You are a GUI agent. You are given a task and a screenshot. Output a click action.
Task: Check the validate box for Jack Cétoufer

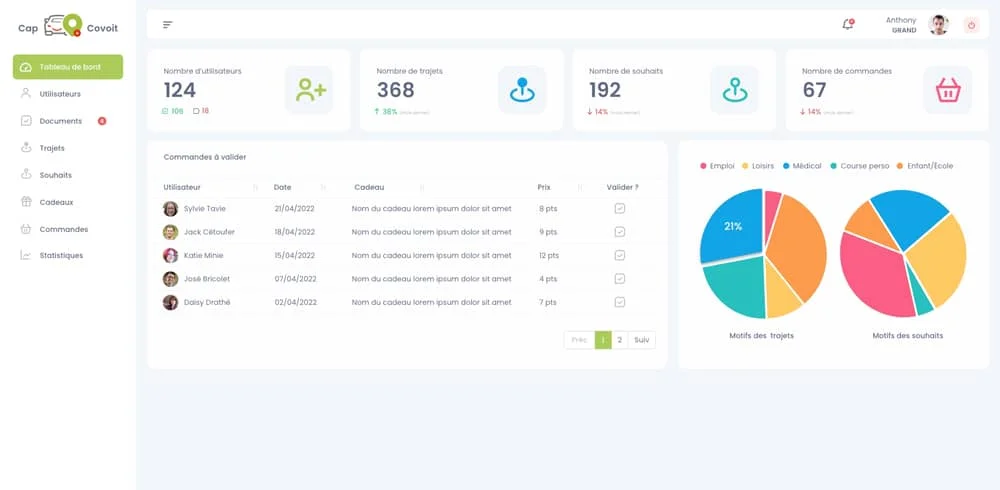(x=619, y=232)
